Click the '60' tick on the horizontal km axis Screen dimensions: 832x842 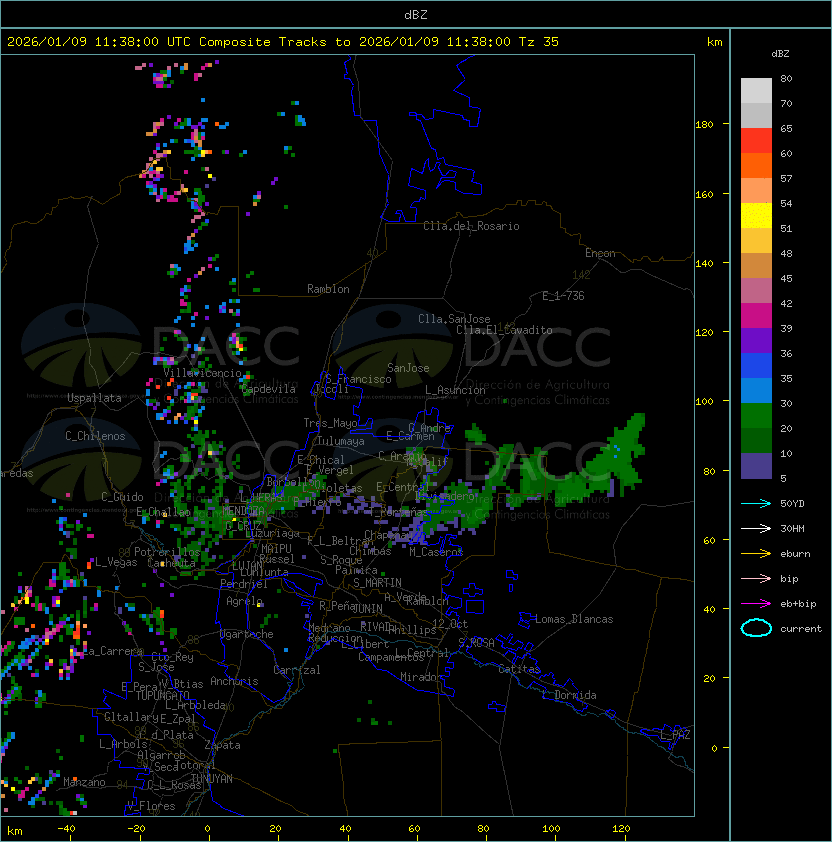[415, 829]
